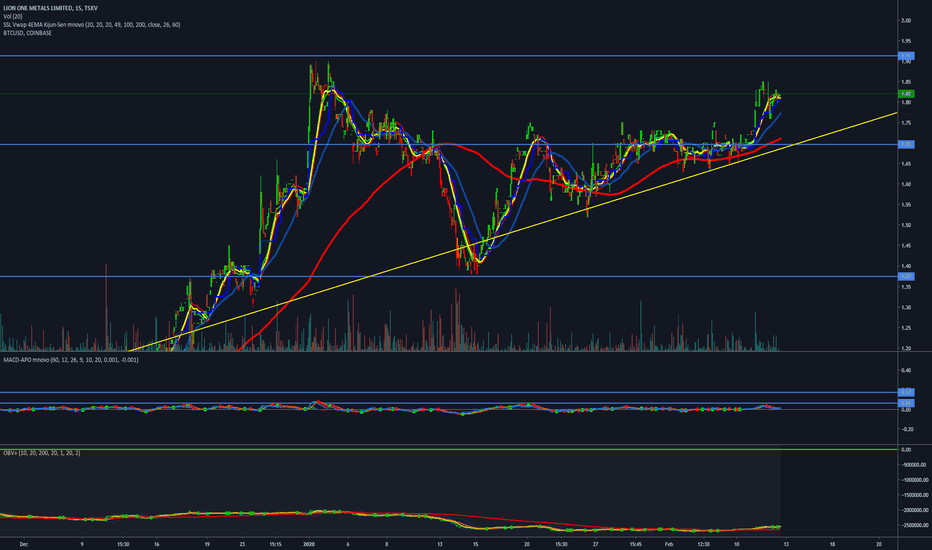Click the 1.60 price scale tick
Image resolution: width=932 pixels, height=550 pixels.
tap(906, 184)
